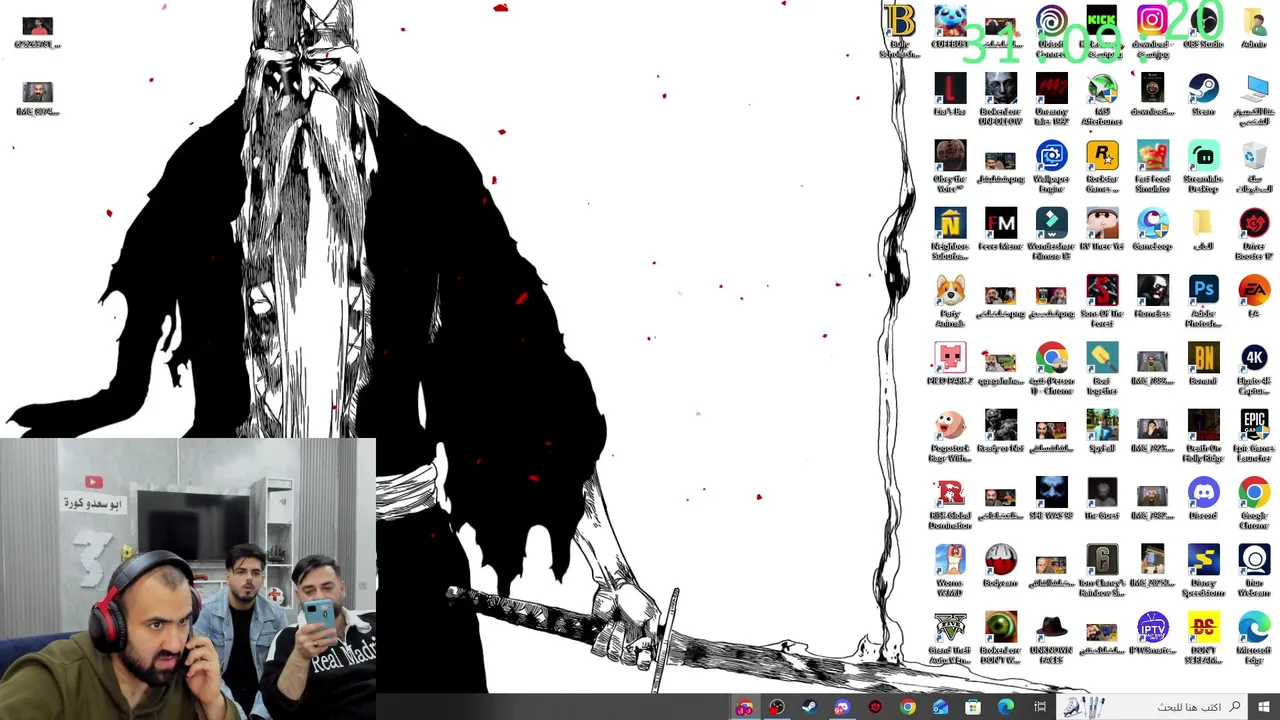Launch the Worms W.M.D shortcut
Viewport: 1280px width, 720px height.
(950, 570)
